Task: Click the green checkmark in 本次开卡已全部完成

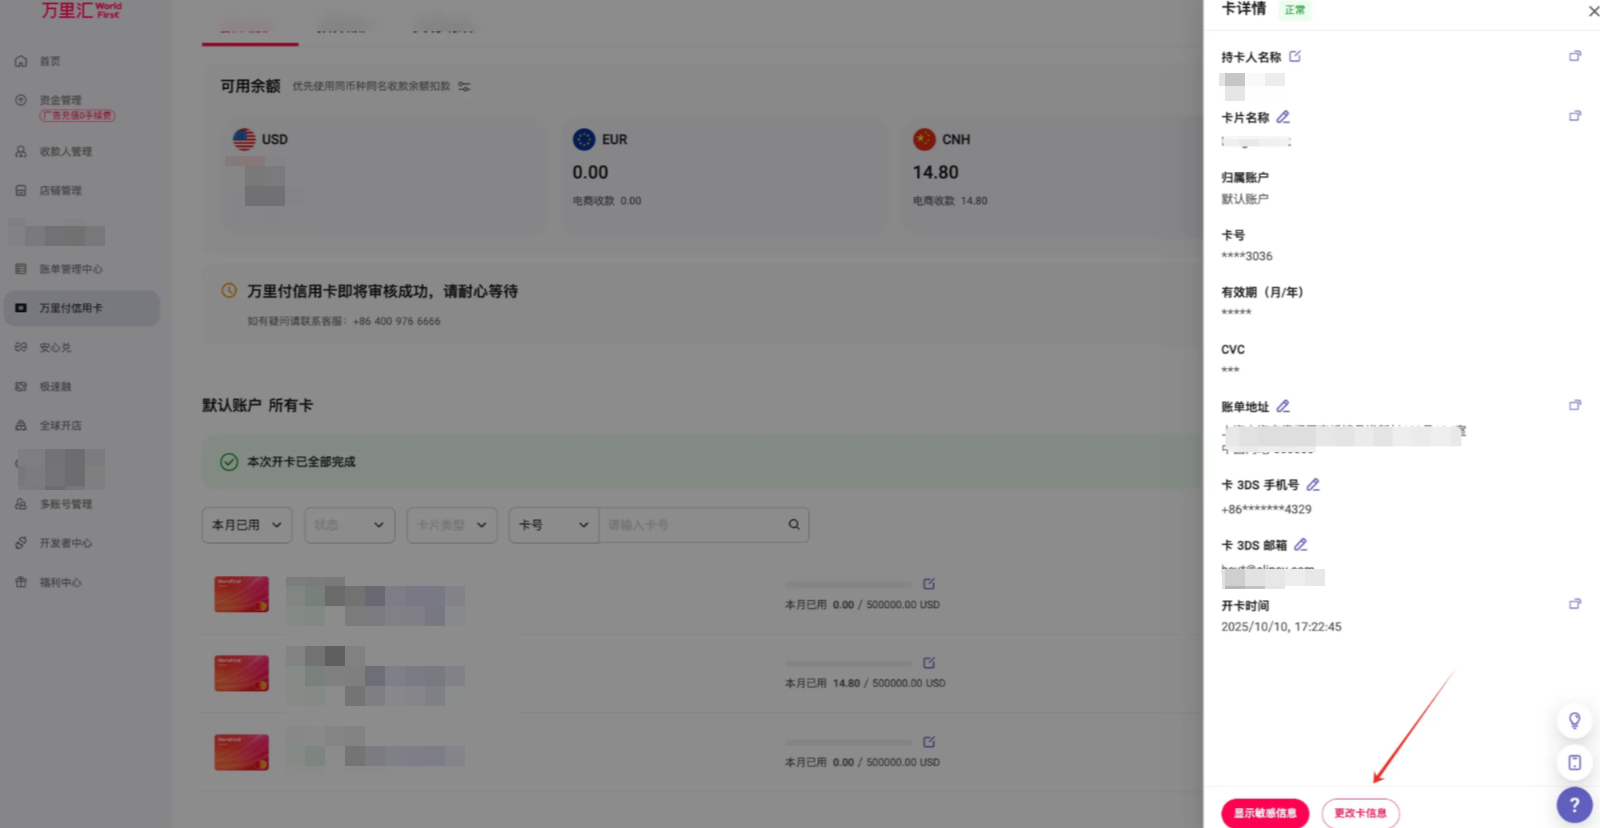Action: [229, 462]
